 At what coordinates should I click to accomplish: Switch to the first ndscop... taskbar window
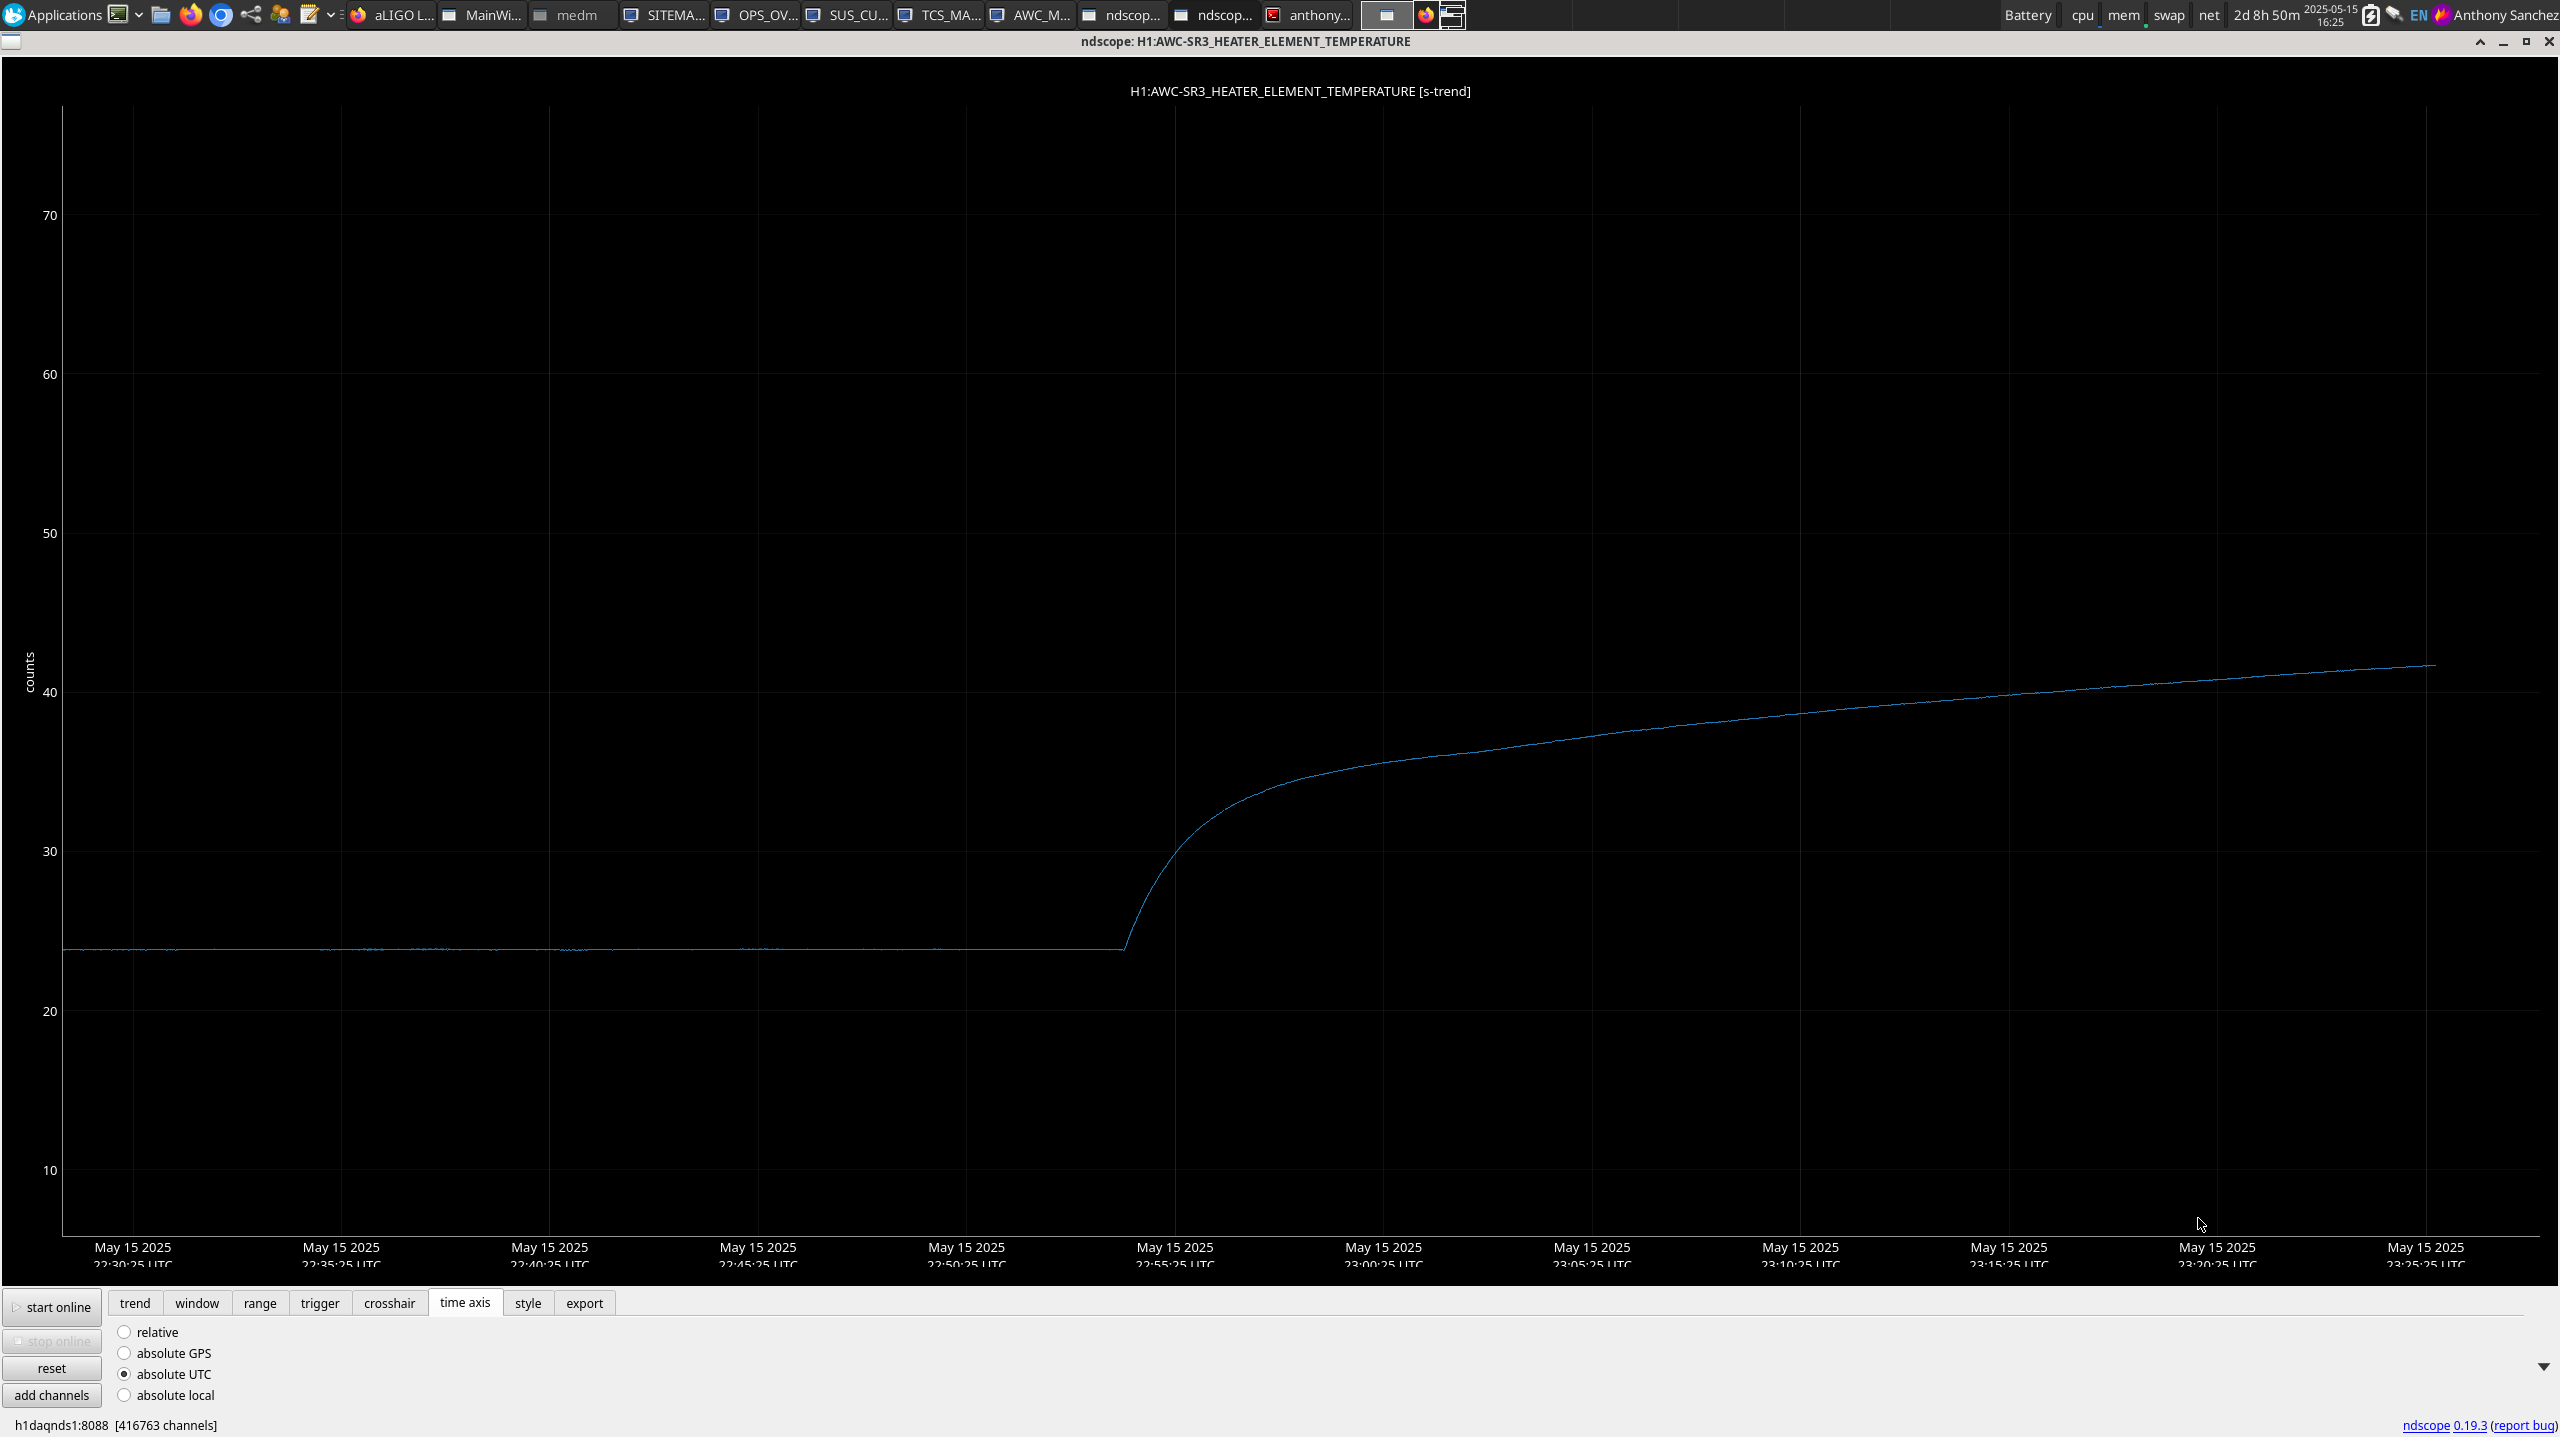point(1122,15)
